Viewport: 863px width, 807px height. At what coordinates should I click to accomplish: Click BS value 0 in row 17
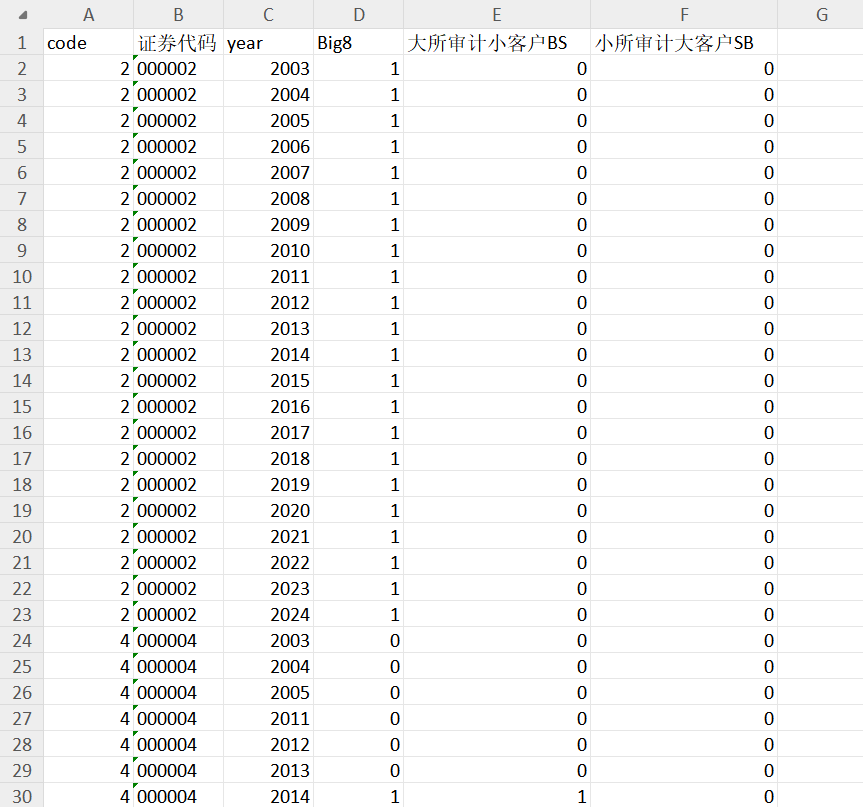click(x=497, y=458)
